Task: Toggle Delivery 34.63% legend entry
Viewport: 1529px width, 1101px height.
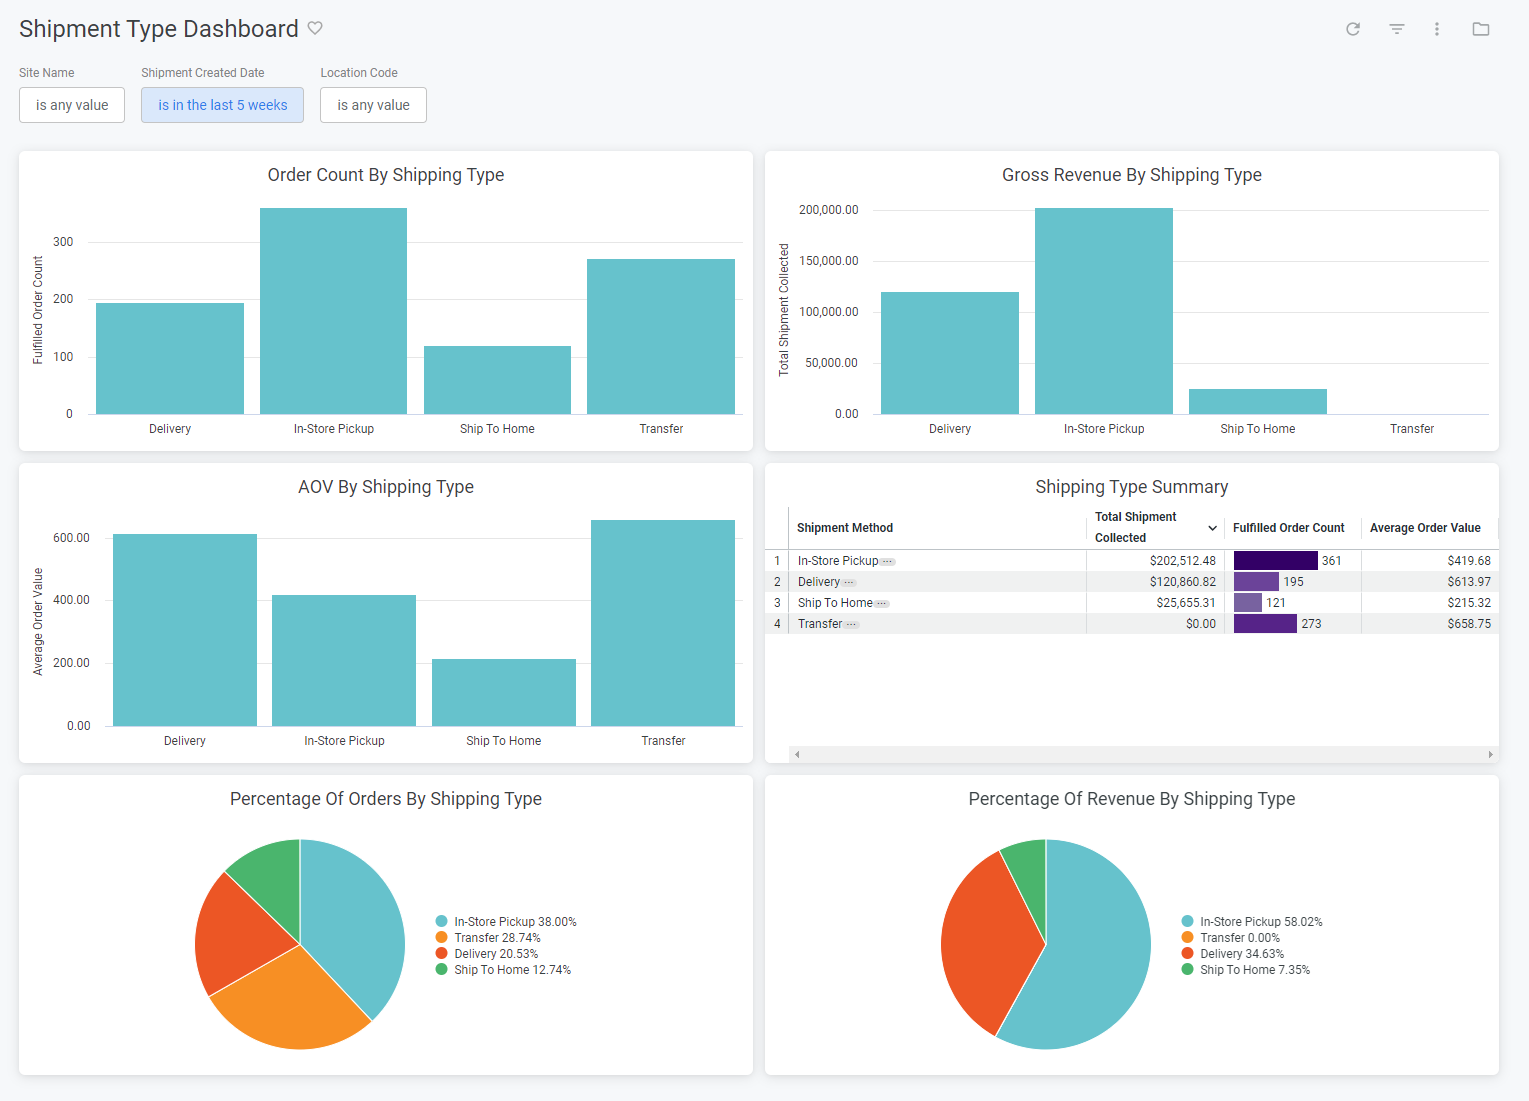Action: pos(1233,954)
